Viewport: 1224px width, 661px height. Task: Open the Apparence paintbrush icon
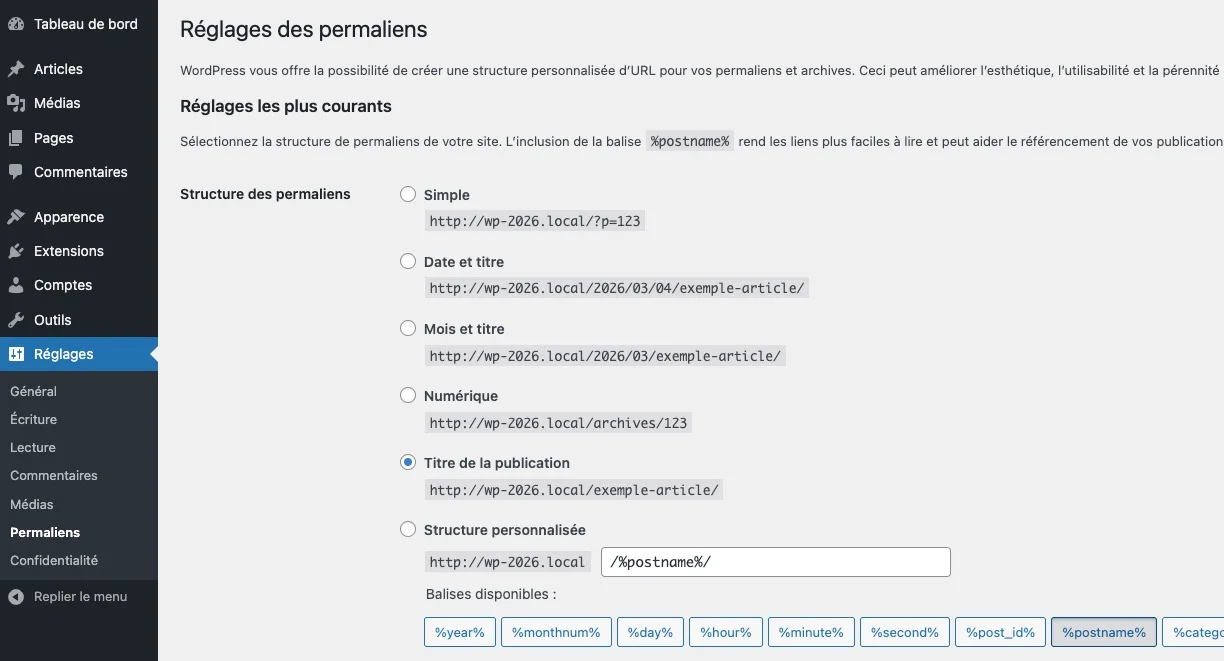point(16,217)
